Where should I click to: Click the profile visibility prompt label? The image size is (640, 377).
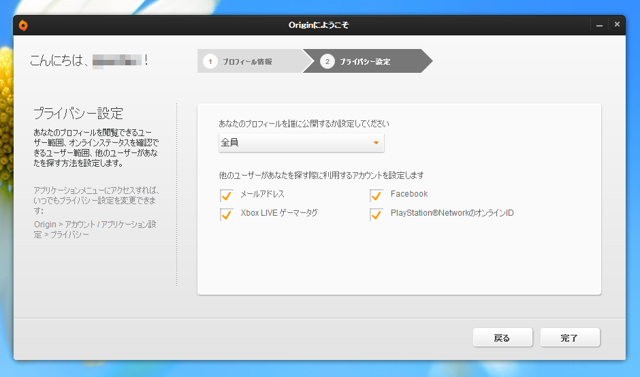tap(304, 124)
